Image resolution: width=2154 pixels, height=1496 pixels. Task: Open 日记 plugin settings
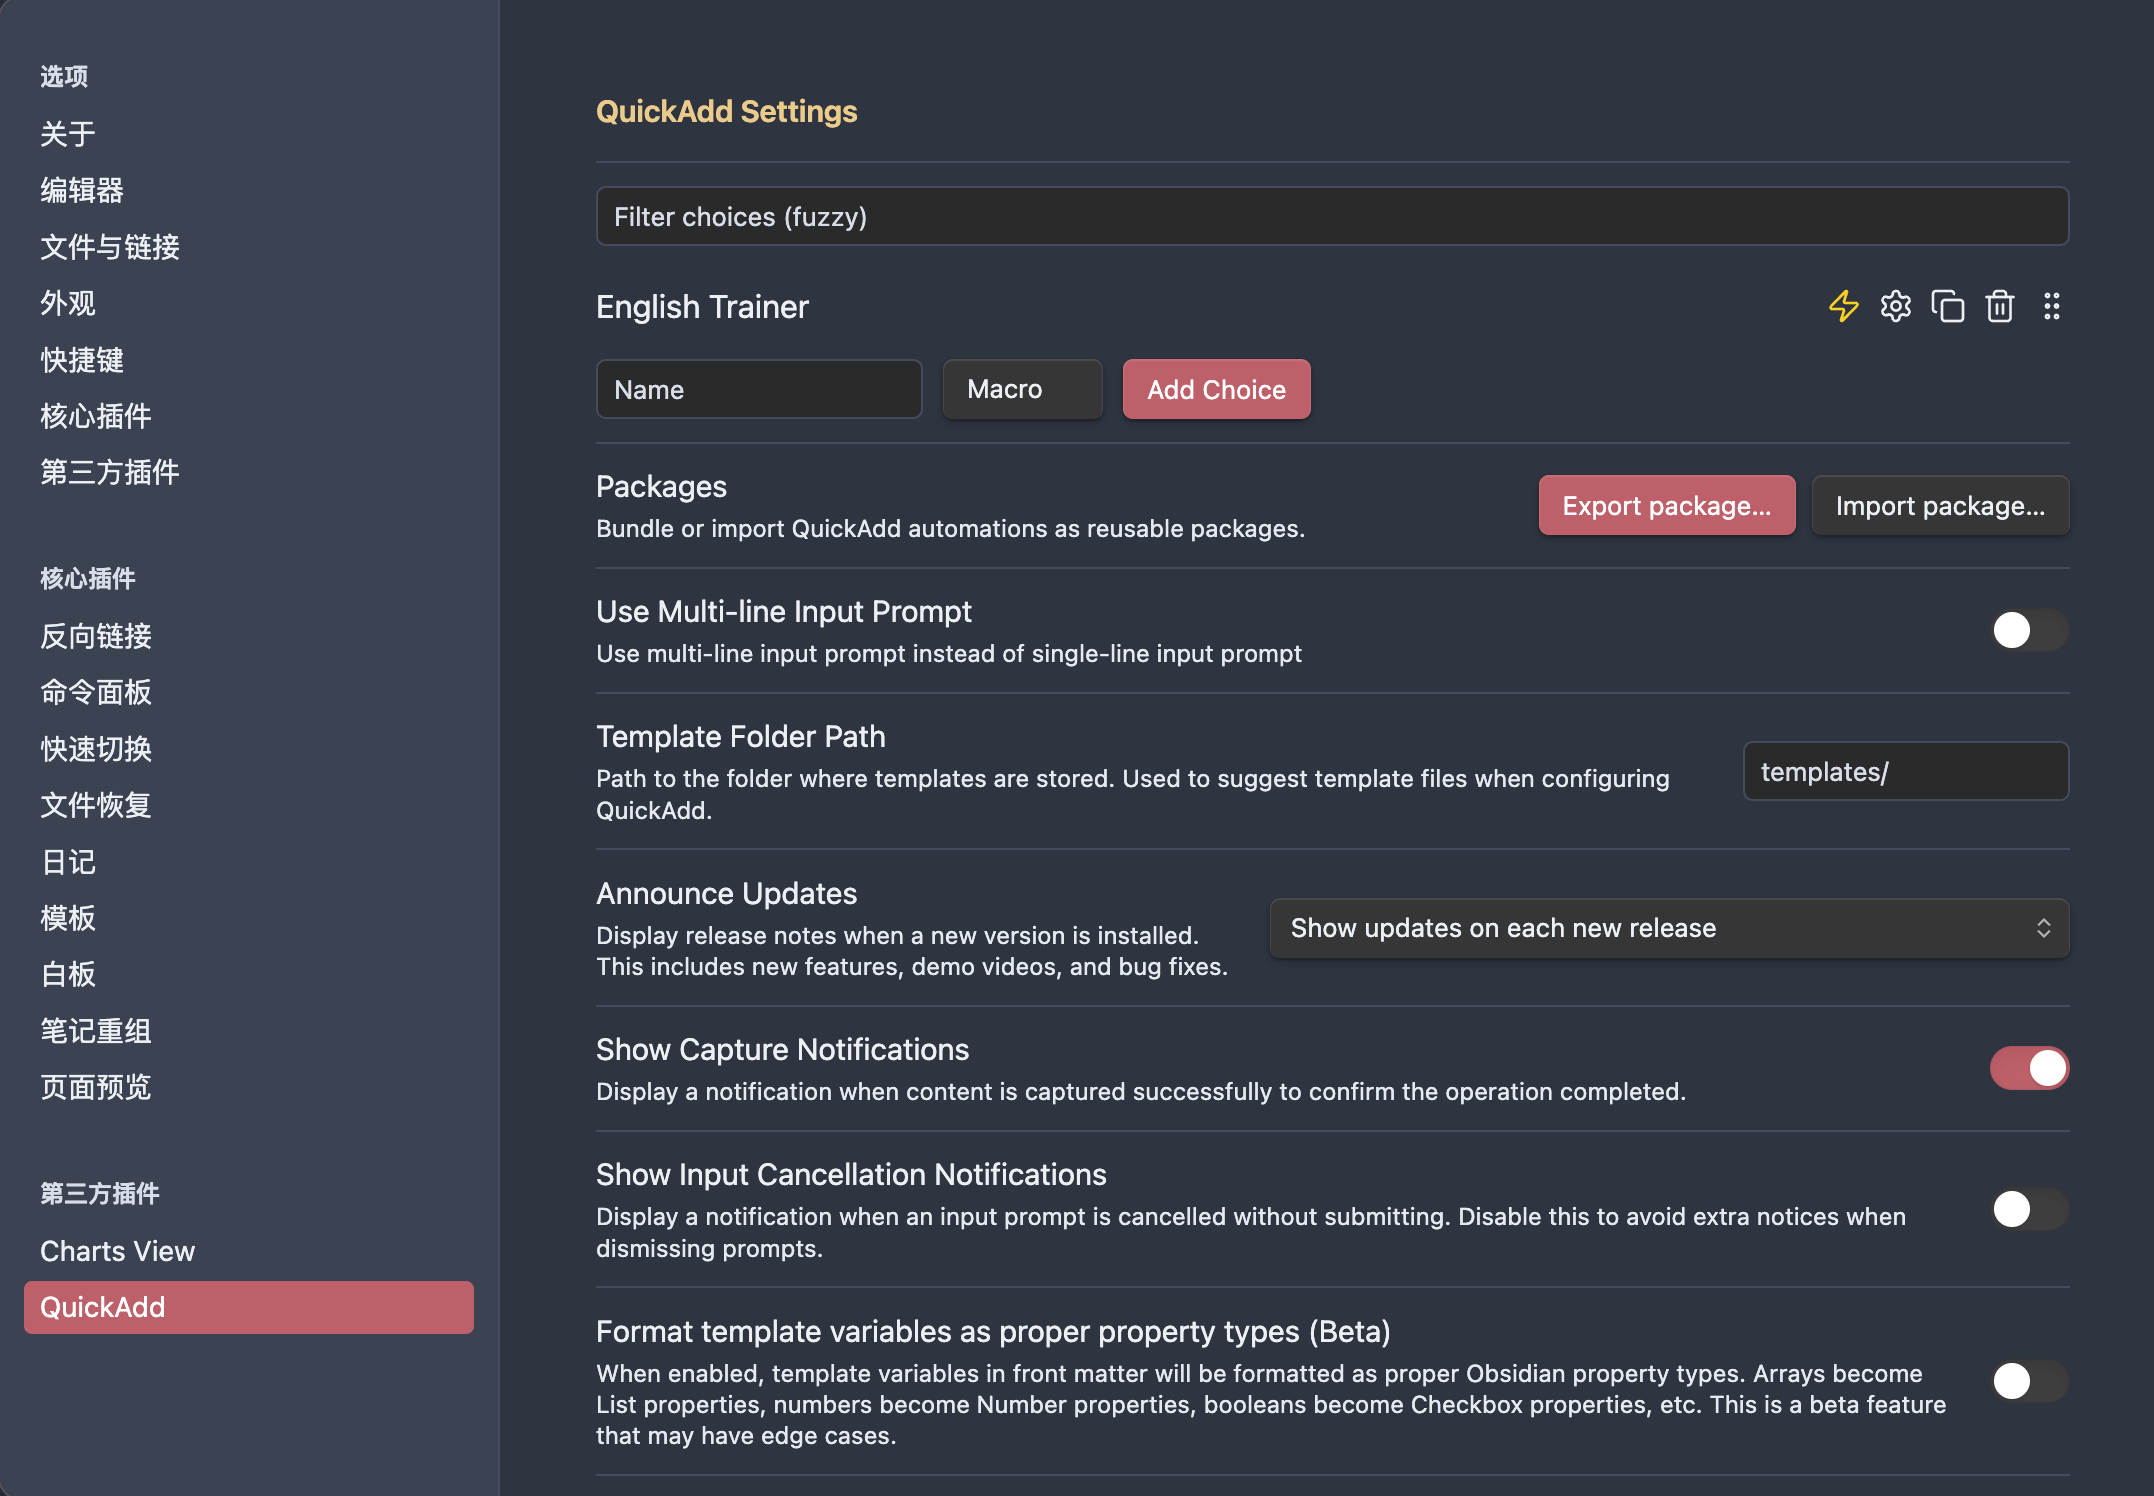coord(249,862)
